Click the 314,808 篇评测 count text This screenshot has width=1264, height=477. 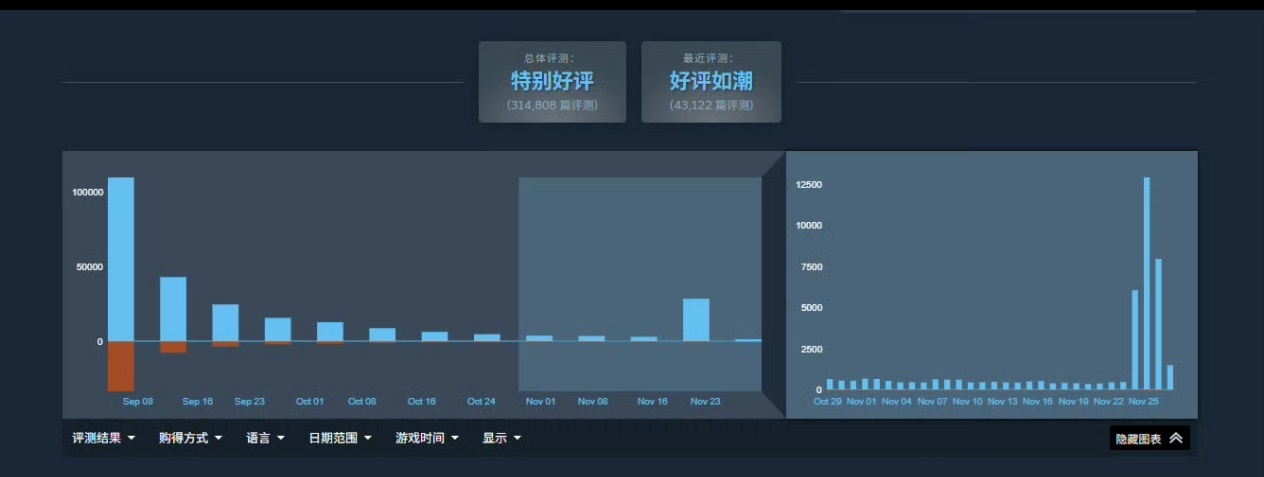552,105
